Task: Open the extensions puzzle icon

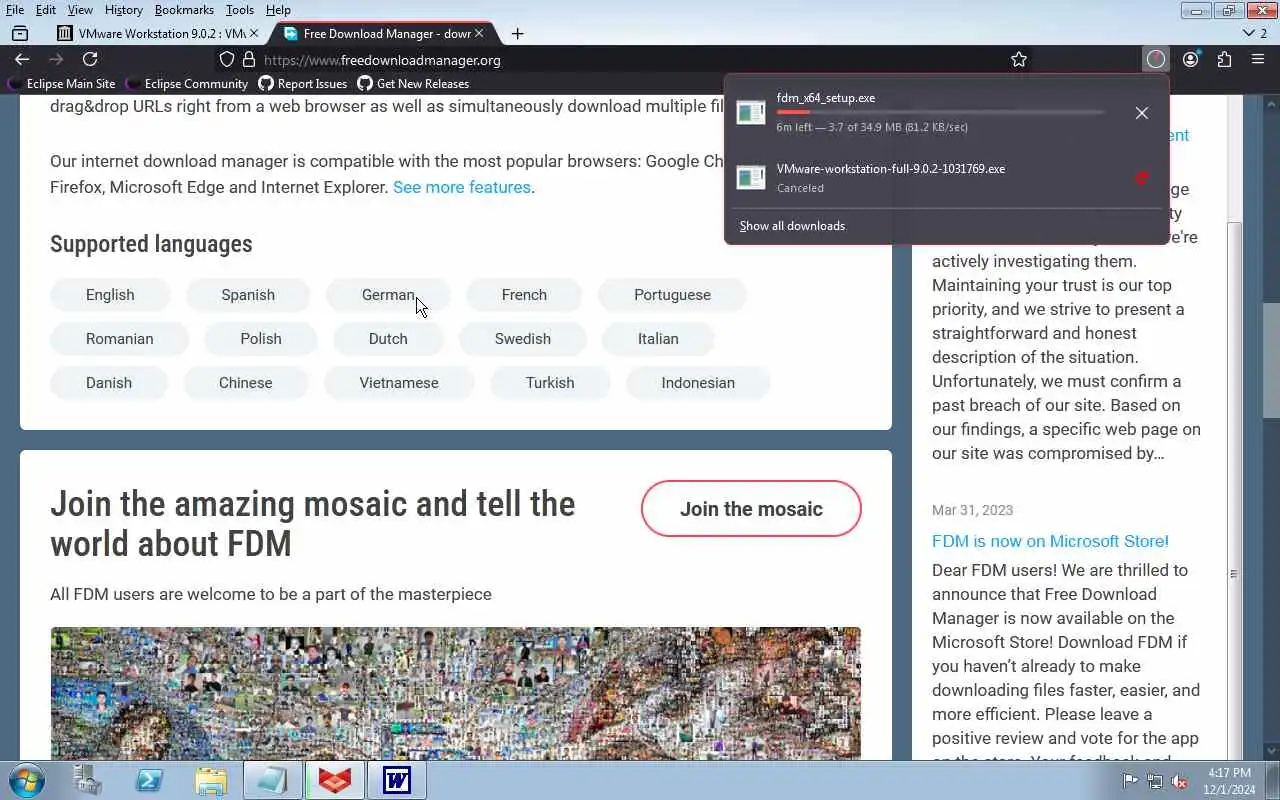Action: 1224,60
